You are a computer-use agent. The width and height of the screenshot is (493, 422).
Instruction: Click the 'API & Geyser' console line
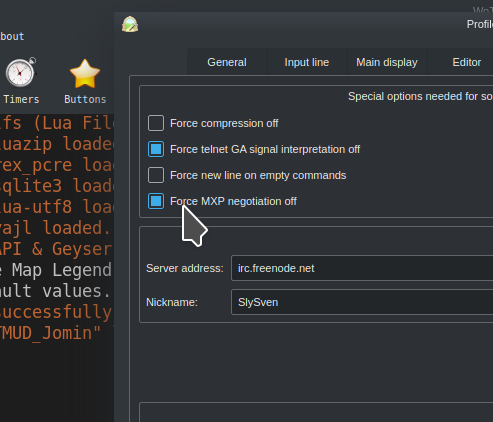[x=57, y=249]
